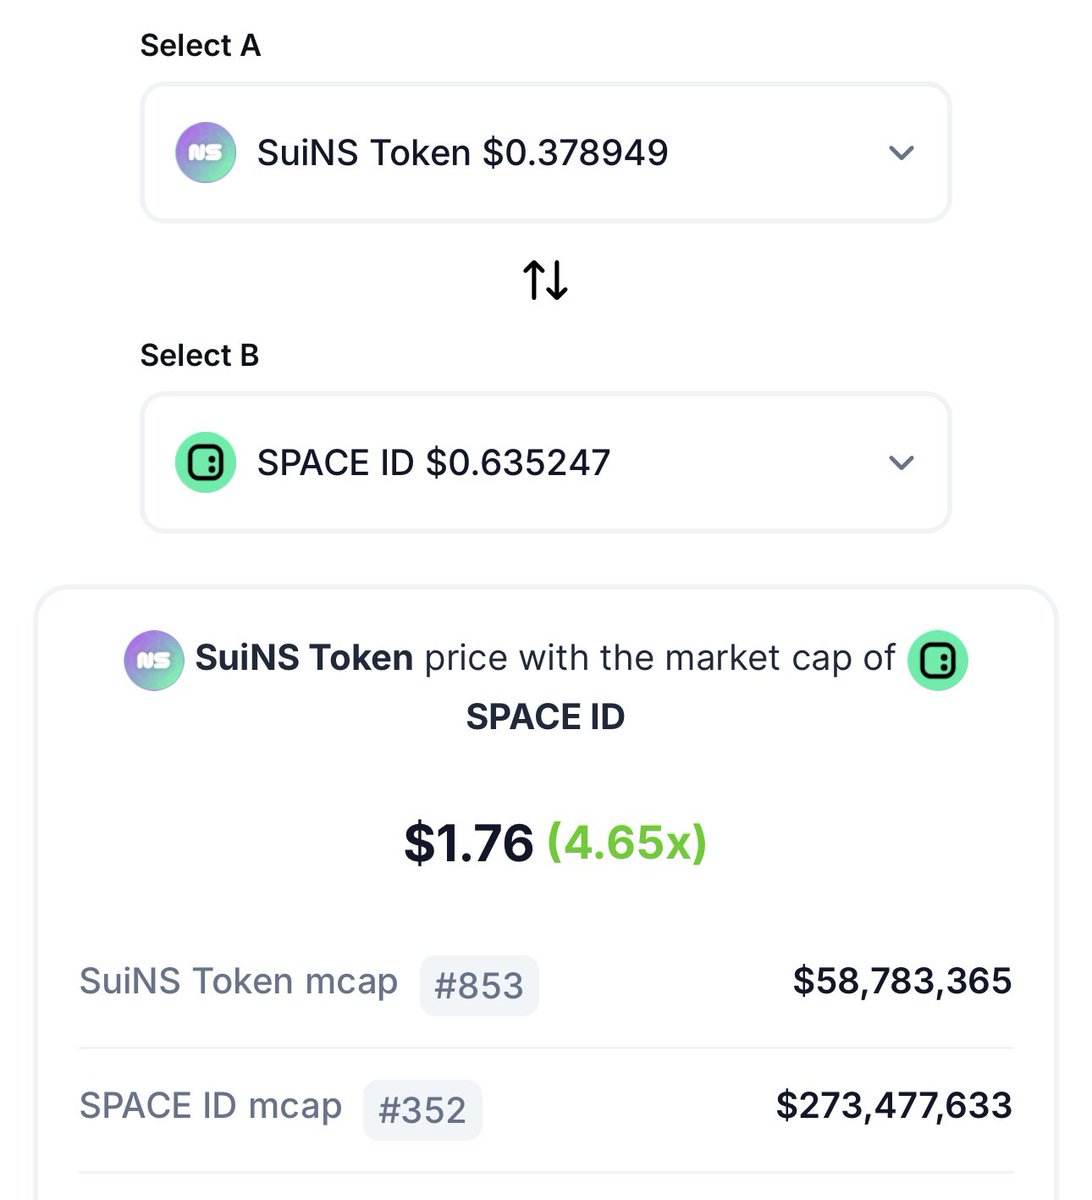
Task: Click the Select A label
Action: click(x=200, y=45)
